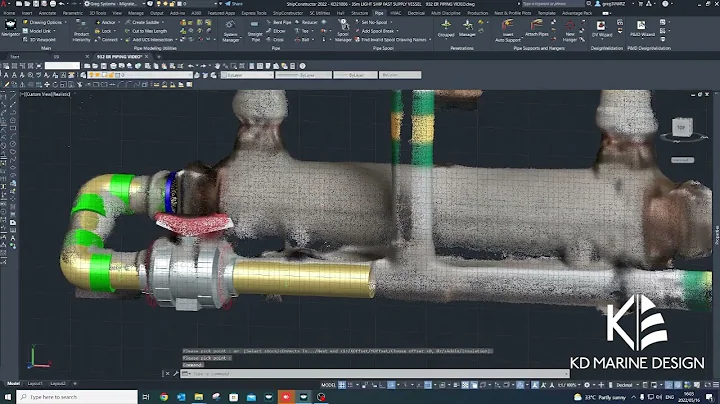Click the view cube TOP face
This screenshot has height=404, width=720.
[x=681, y=128]
